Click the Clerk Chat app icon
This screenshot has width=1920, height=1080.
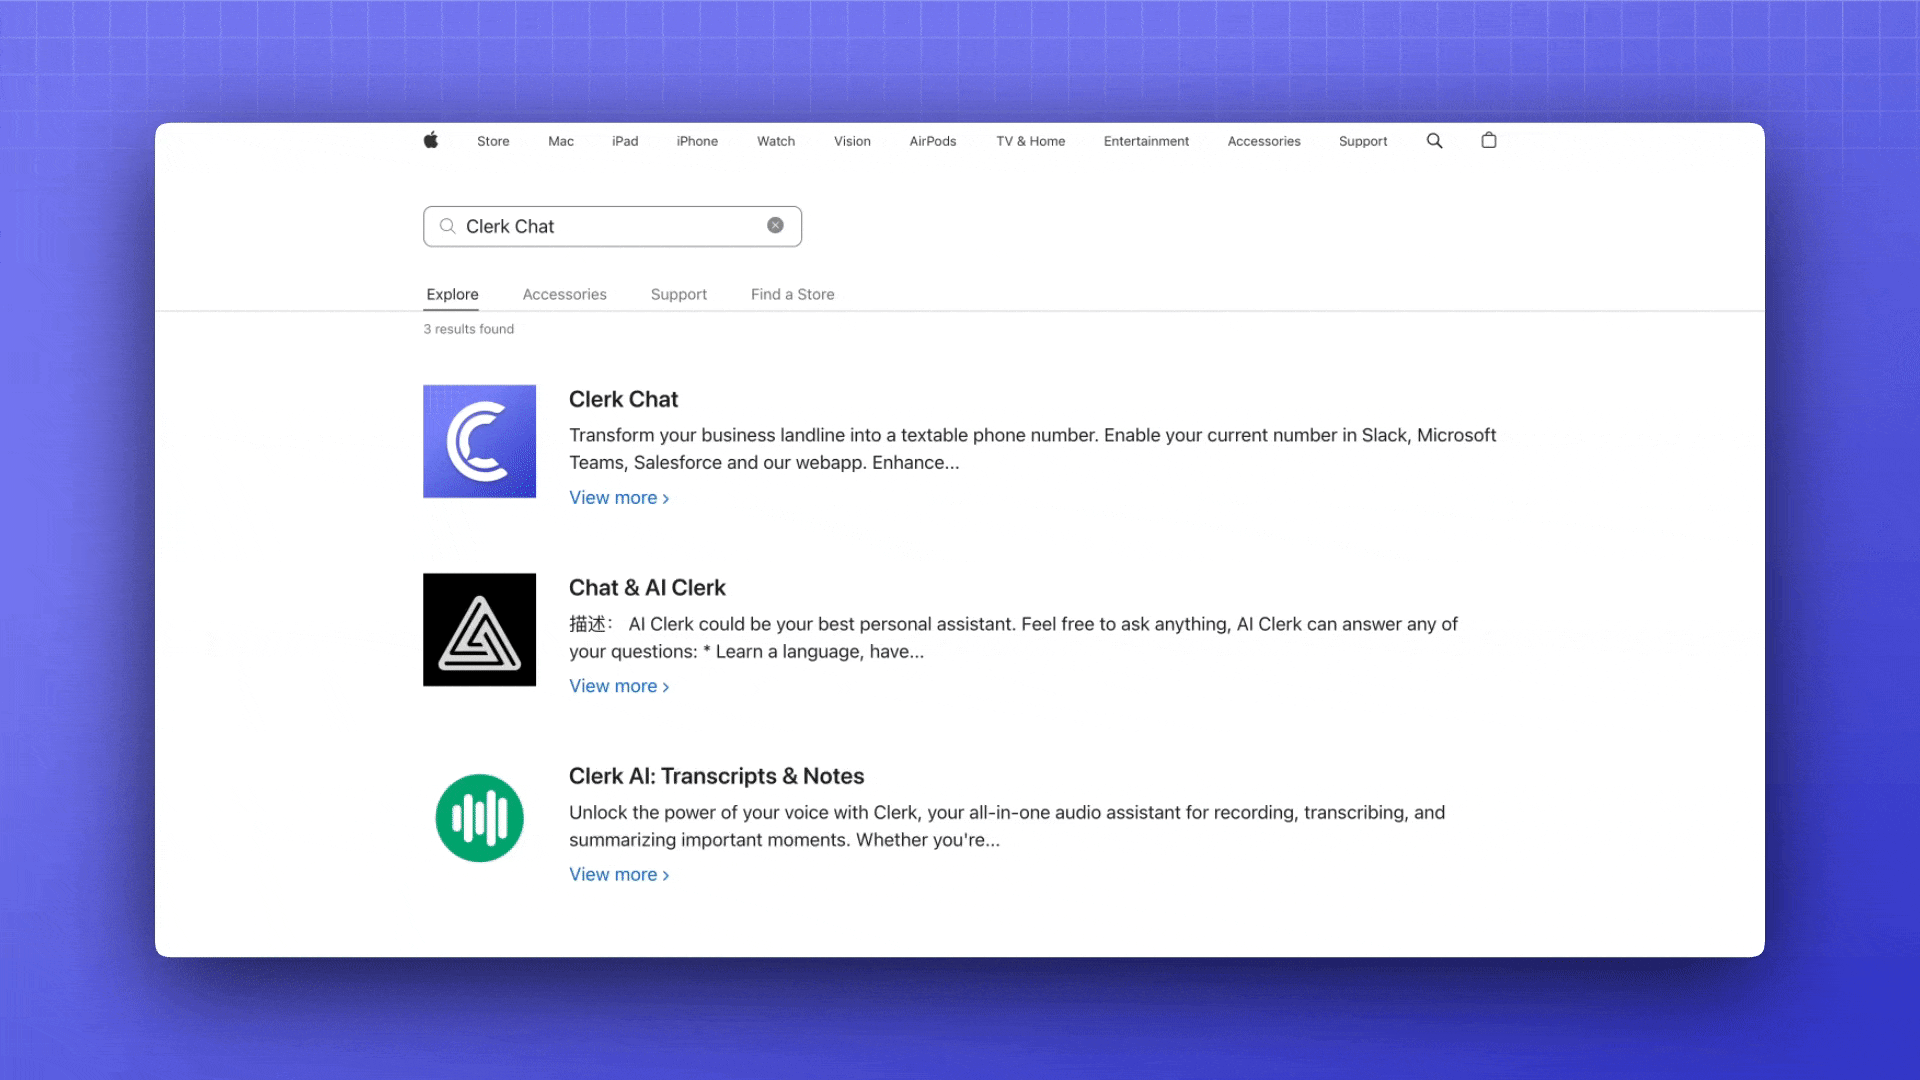[x=479, y=441]
